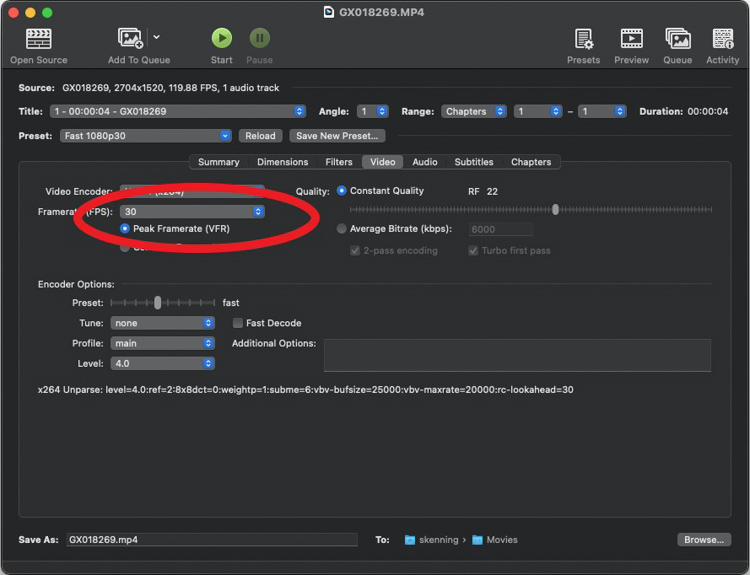Image resolution: width=750 pixels, height=575 pixels.
Task: Click the preset speed label fast
Action: click(231, 302)
